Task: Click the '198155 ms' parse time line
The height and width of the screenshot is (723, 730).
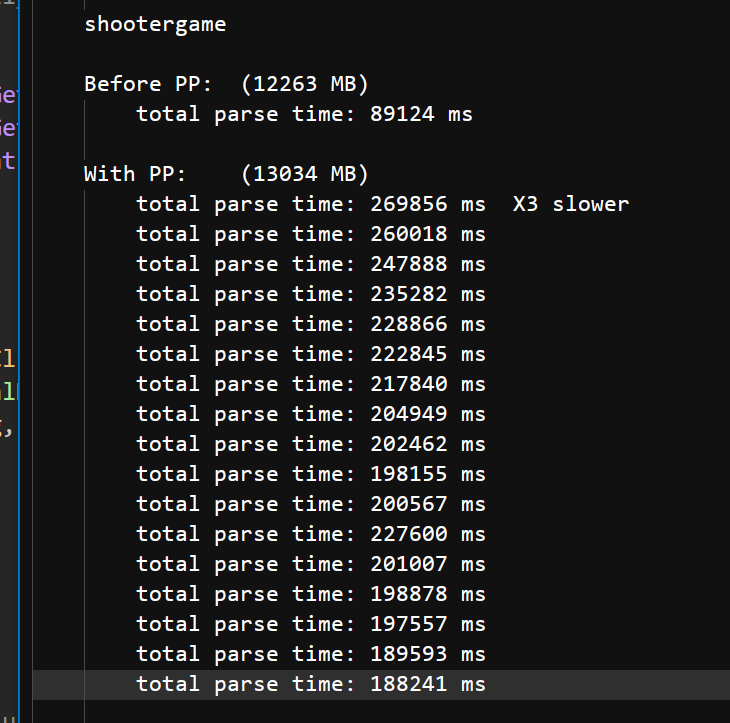Action: [x=311, y=474]
